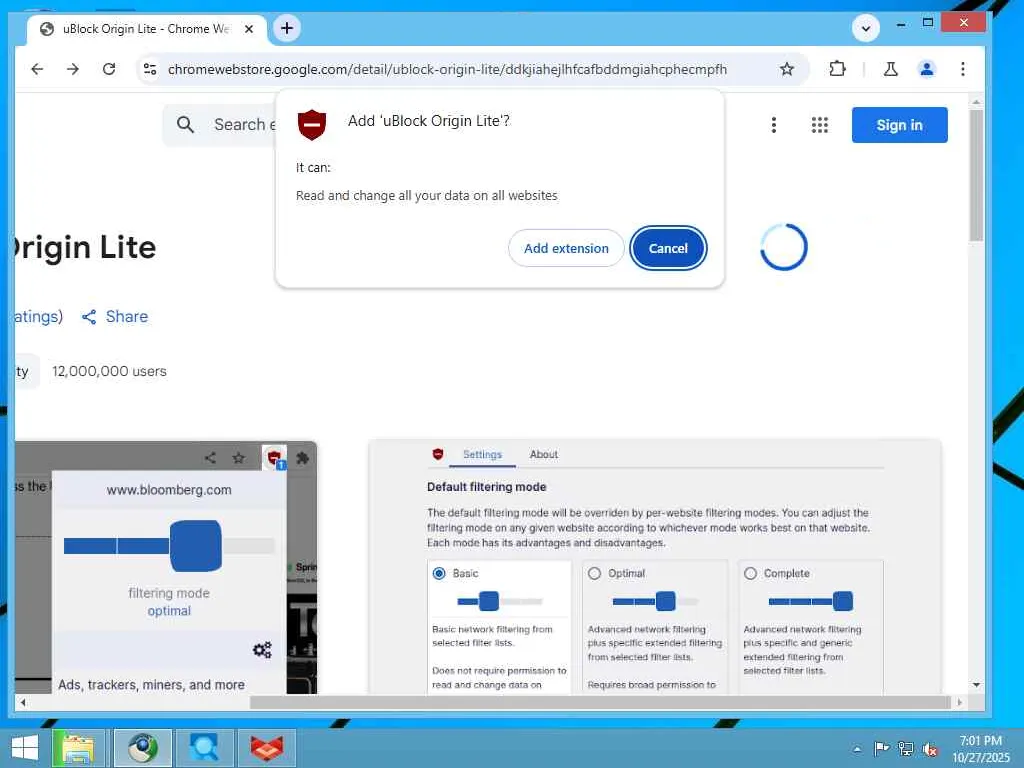Image resolution: width=1024 pixels, height=768 pixels.
Task: Select the Settings tab in screenshot
Action: (482, 455)
